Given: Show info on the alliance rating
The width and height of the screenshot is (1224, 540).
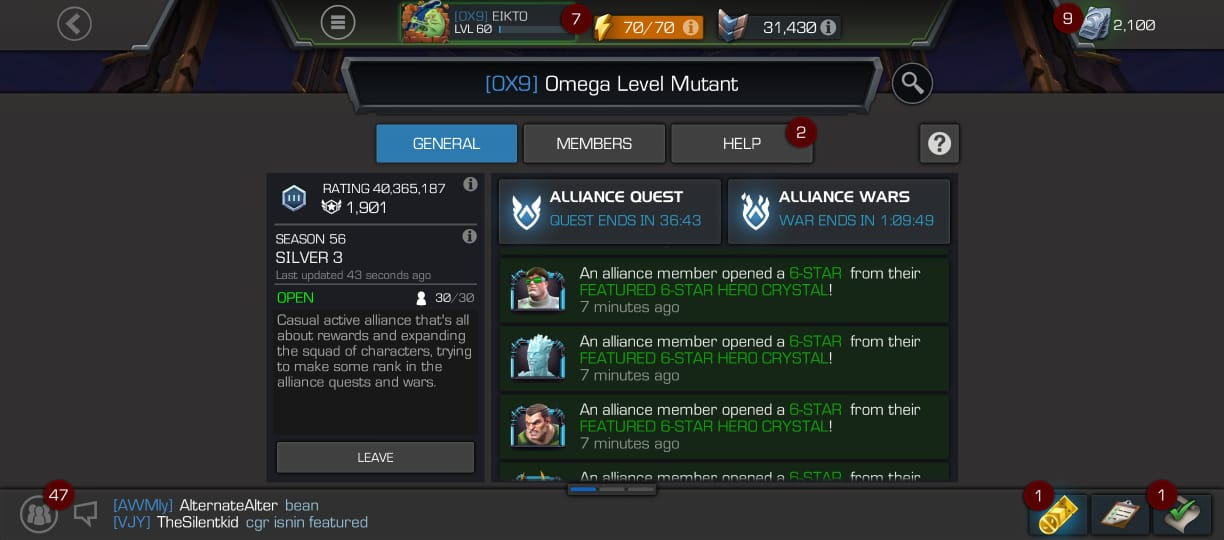Looking at the screenshot, I should (x=470, y=185).
